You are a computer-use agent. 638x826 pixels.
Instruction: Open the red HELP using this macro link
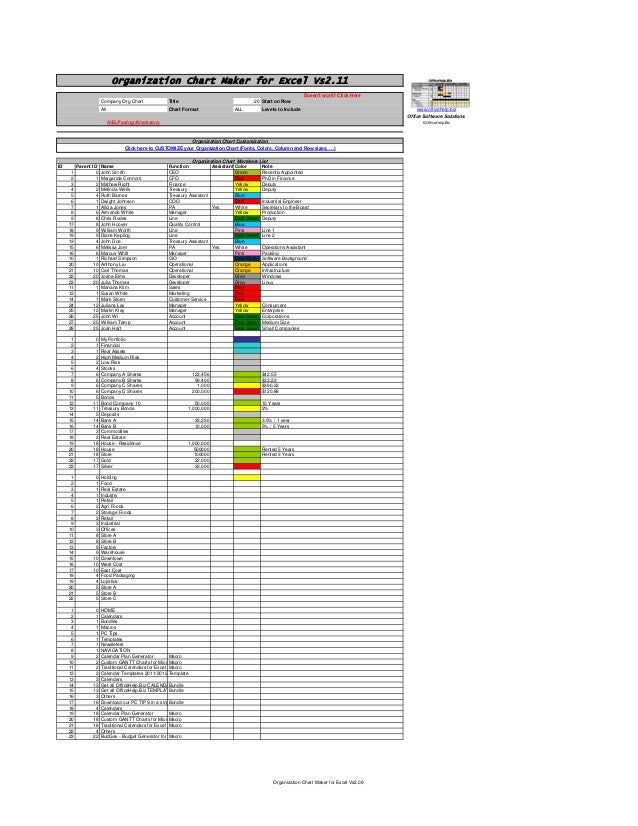133,122
